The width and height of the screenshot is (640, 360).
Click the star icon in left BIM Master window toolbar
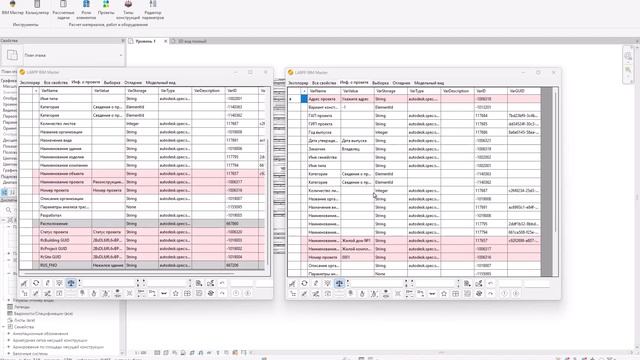[176, 293]
